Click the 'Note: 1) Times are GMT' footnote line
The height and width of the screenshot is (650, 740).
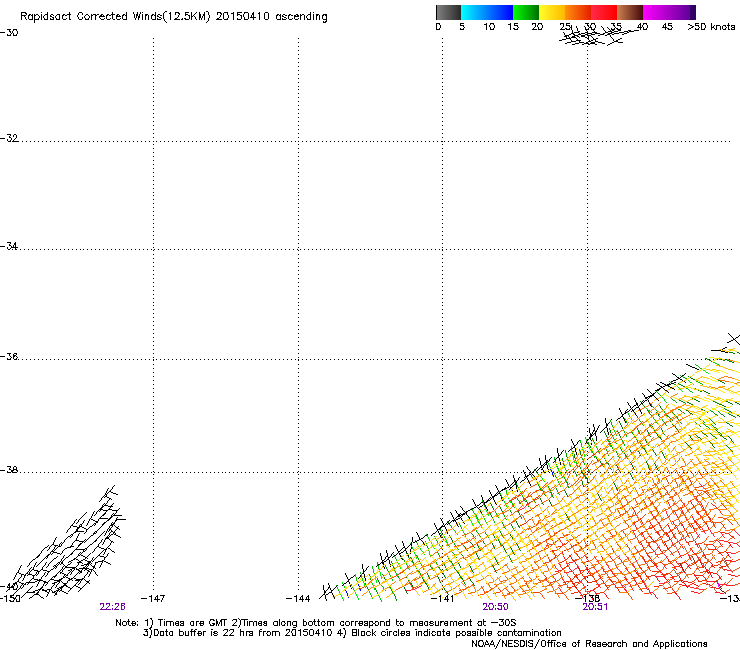[x=316, y=623]
